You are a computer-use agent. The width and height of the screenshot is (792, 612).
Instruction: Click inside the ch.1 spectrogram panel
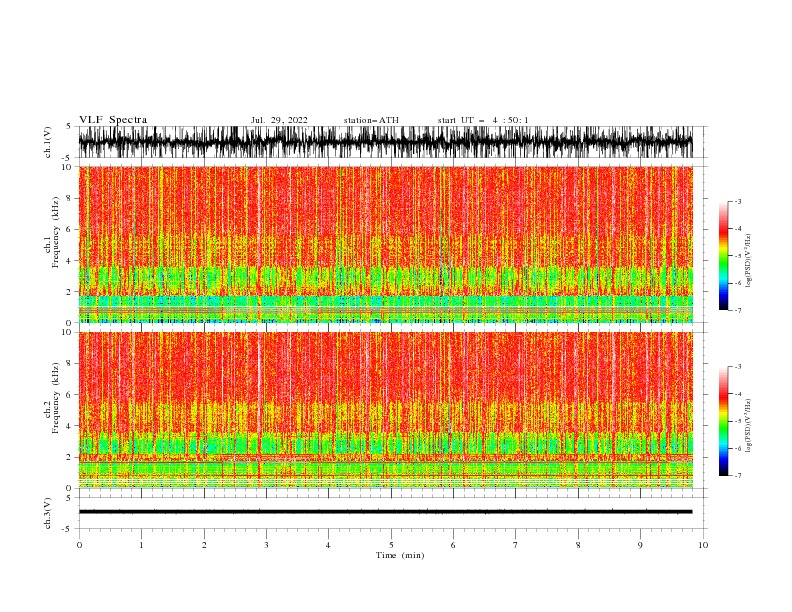click(386, 244)
